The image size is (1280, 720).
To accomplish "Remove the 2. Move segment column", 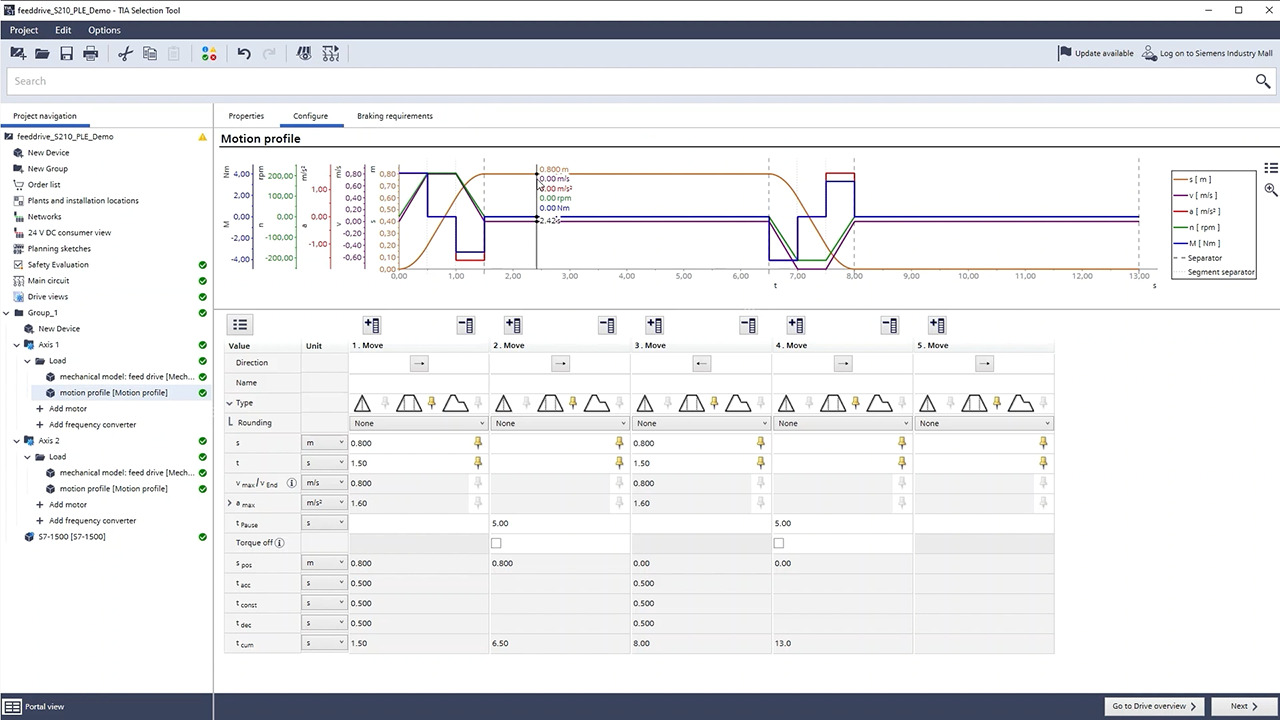I will [606, 325].
